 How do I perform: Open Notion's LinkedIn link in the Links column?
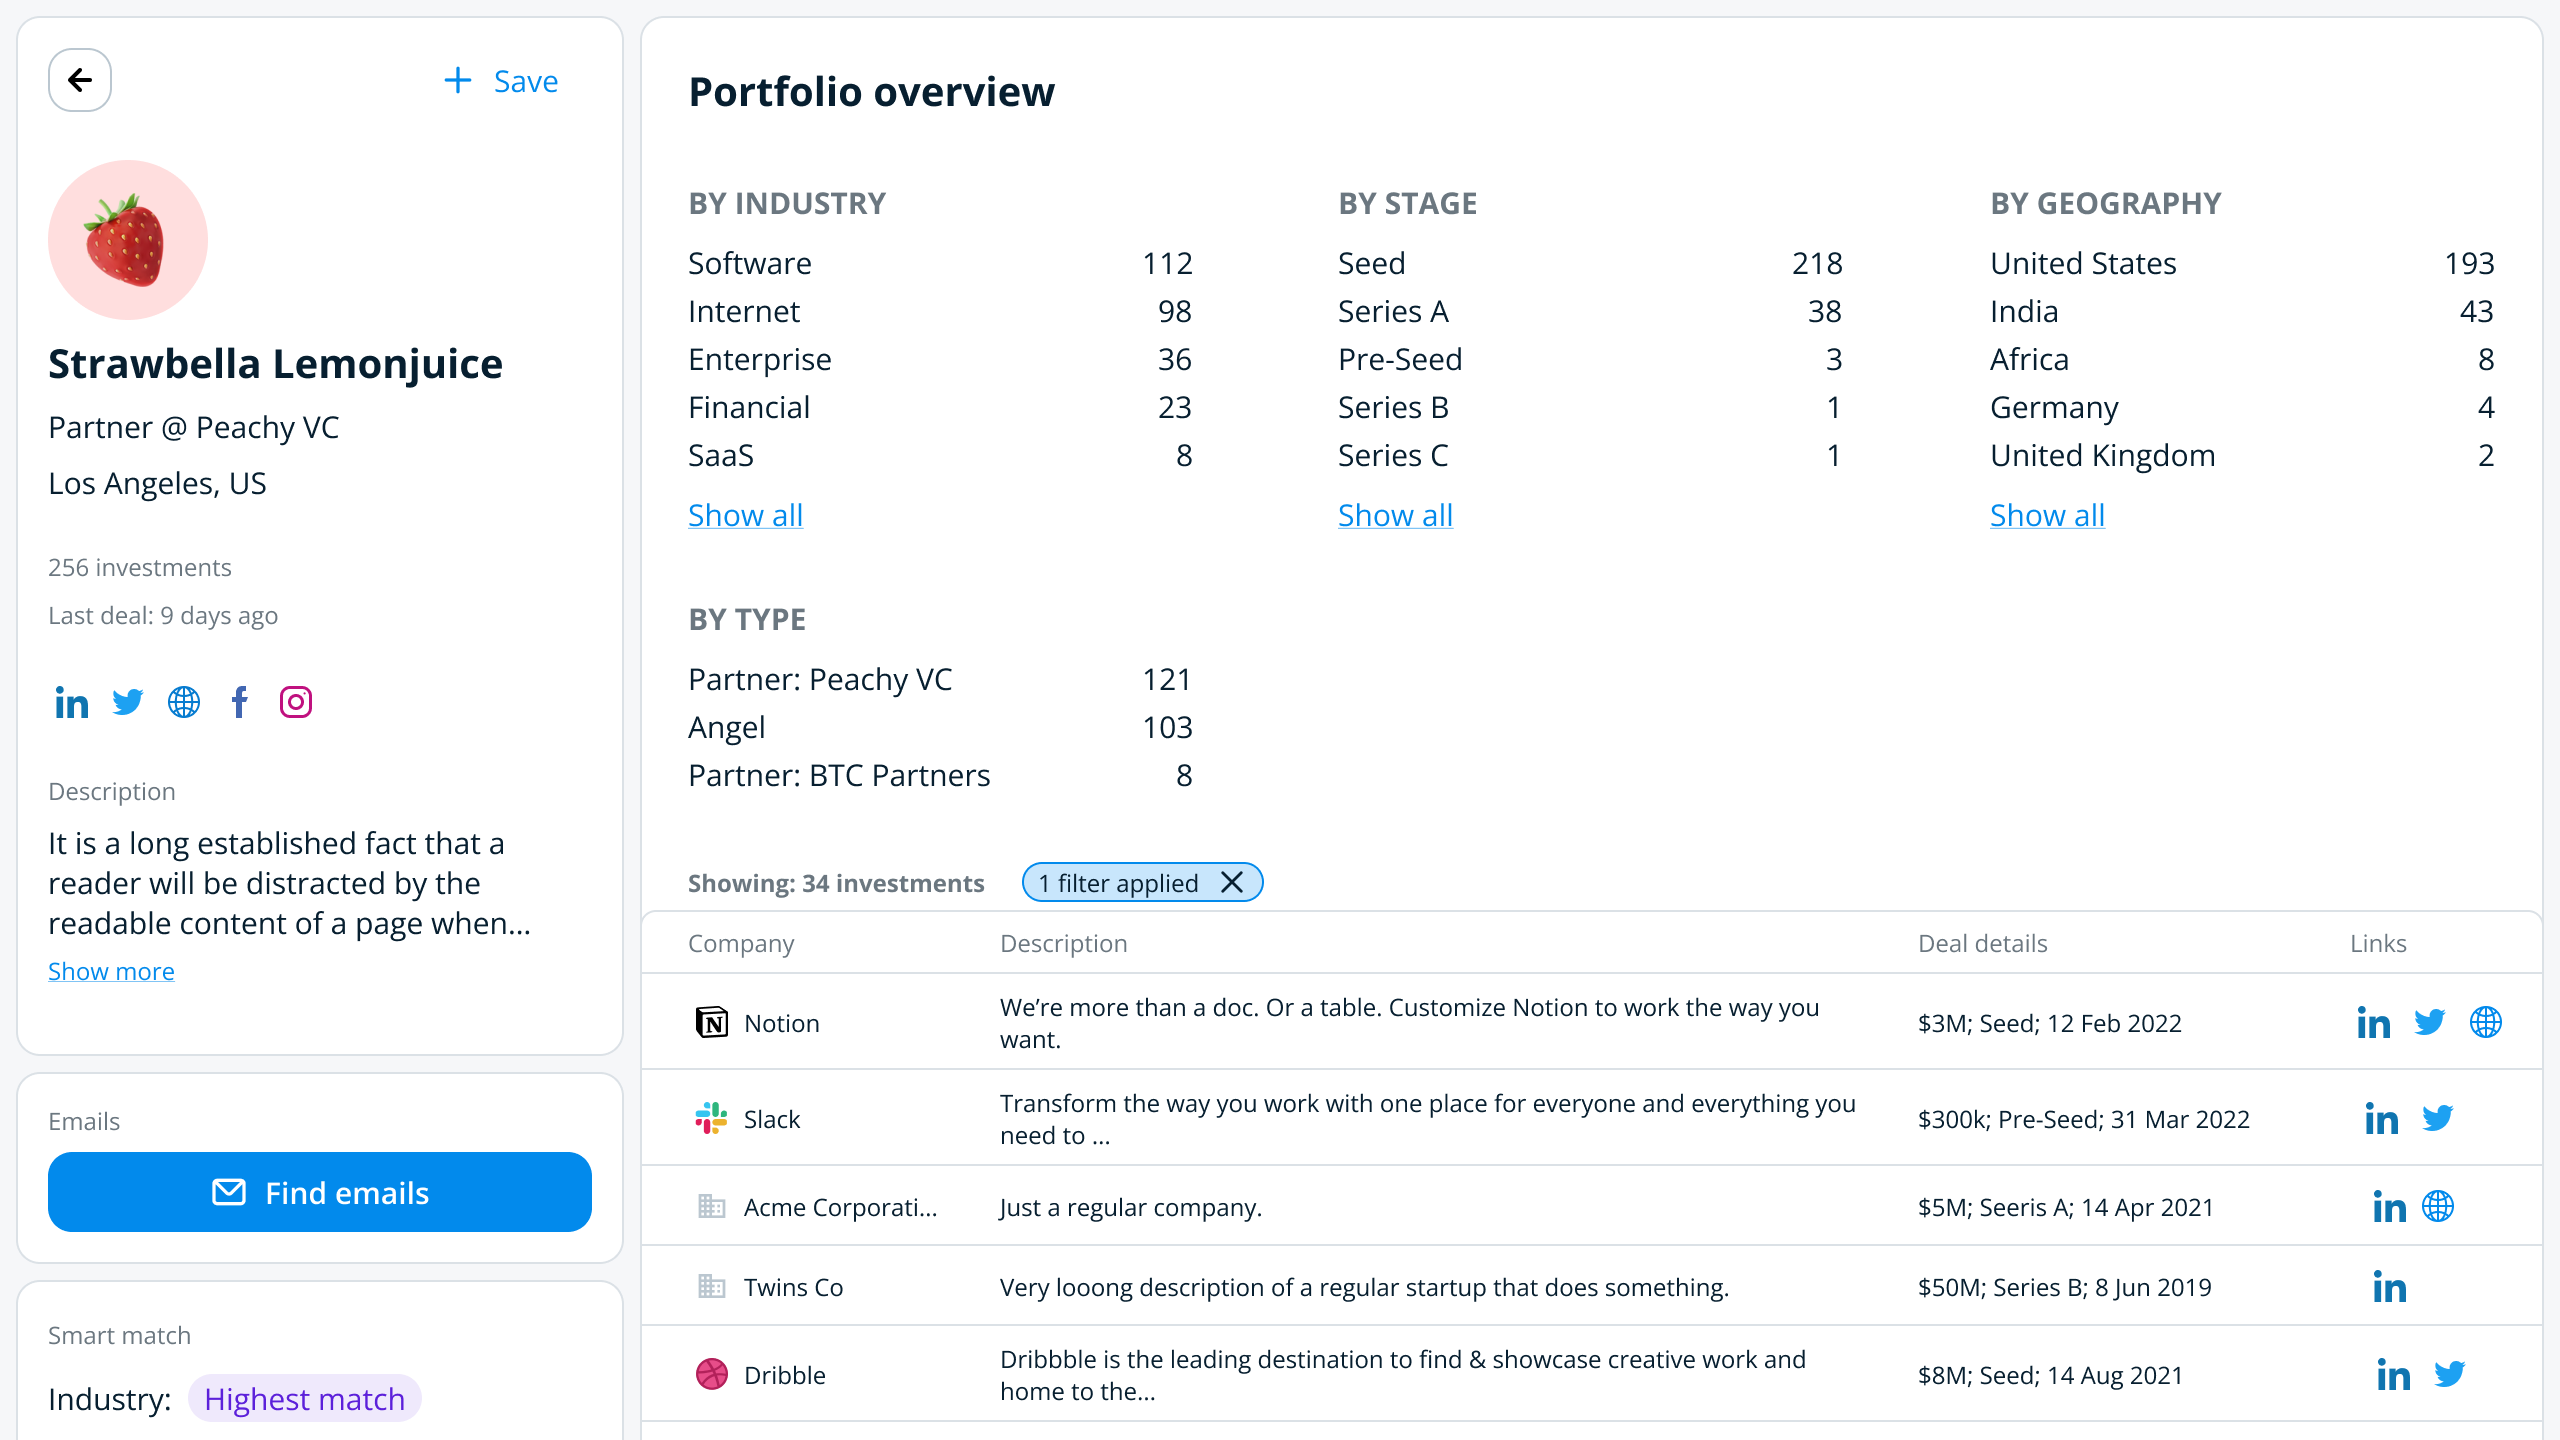click(x=2374, y=1022)
